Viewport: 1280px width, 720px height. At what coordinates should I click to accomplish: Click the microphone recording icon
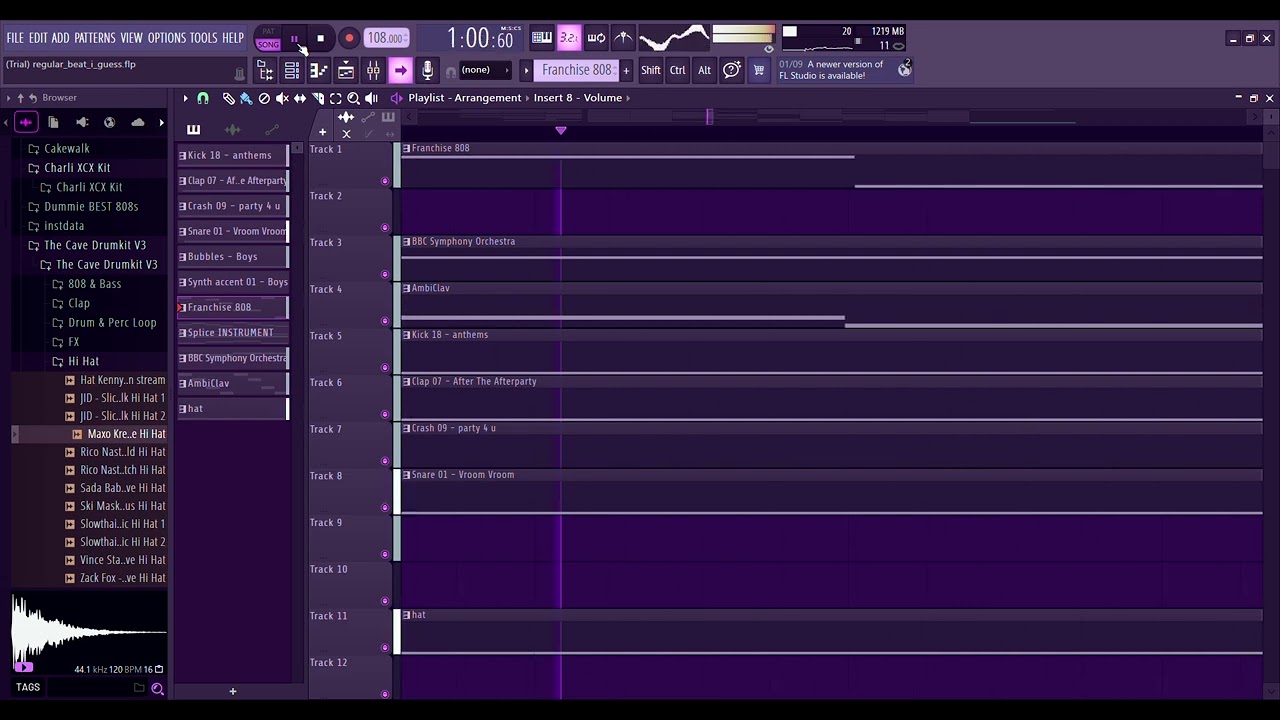click(x=427, y=70)
